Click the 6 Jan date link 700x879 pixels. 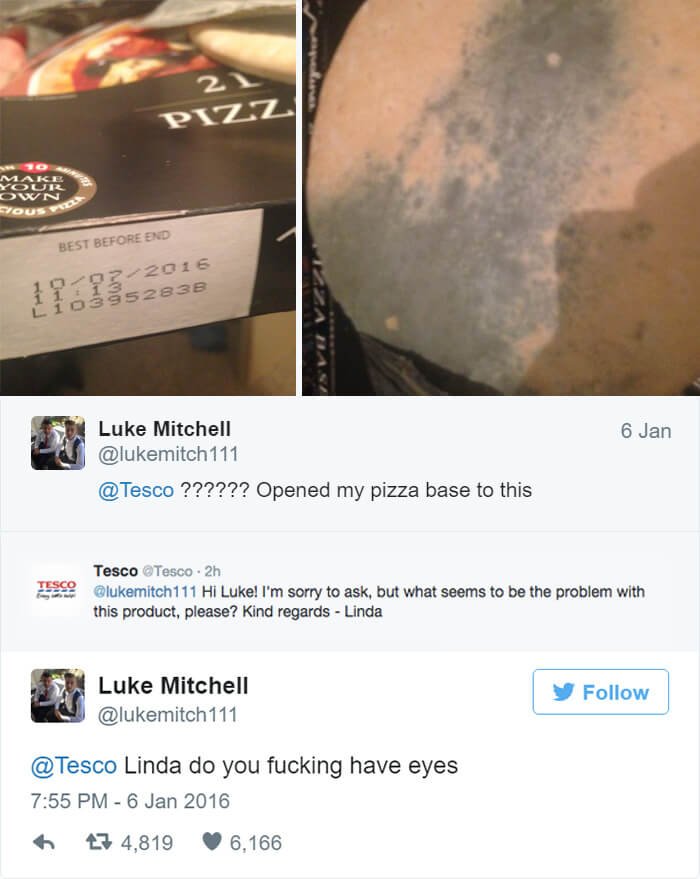[x=646, y=431]
